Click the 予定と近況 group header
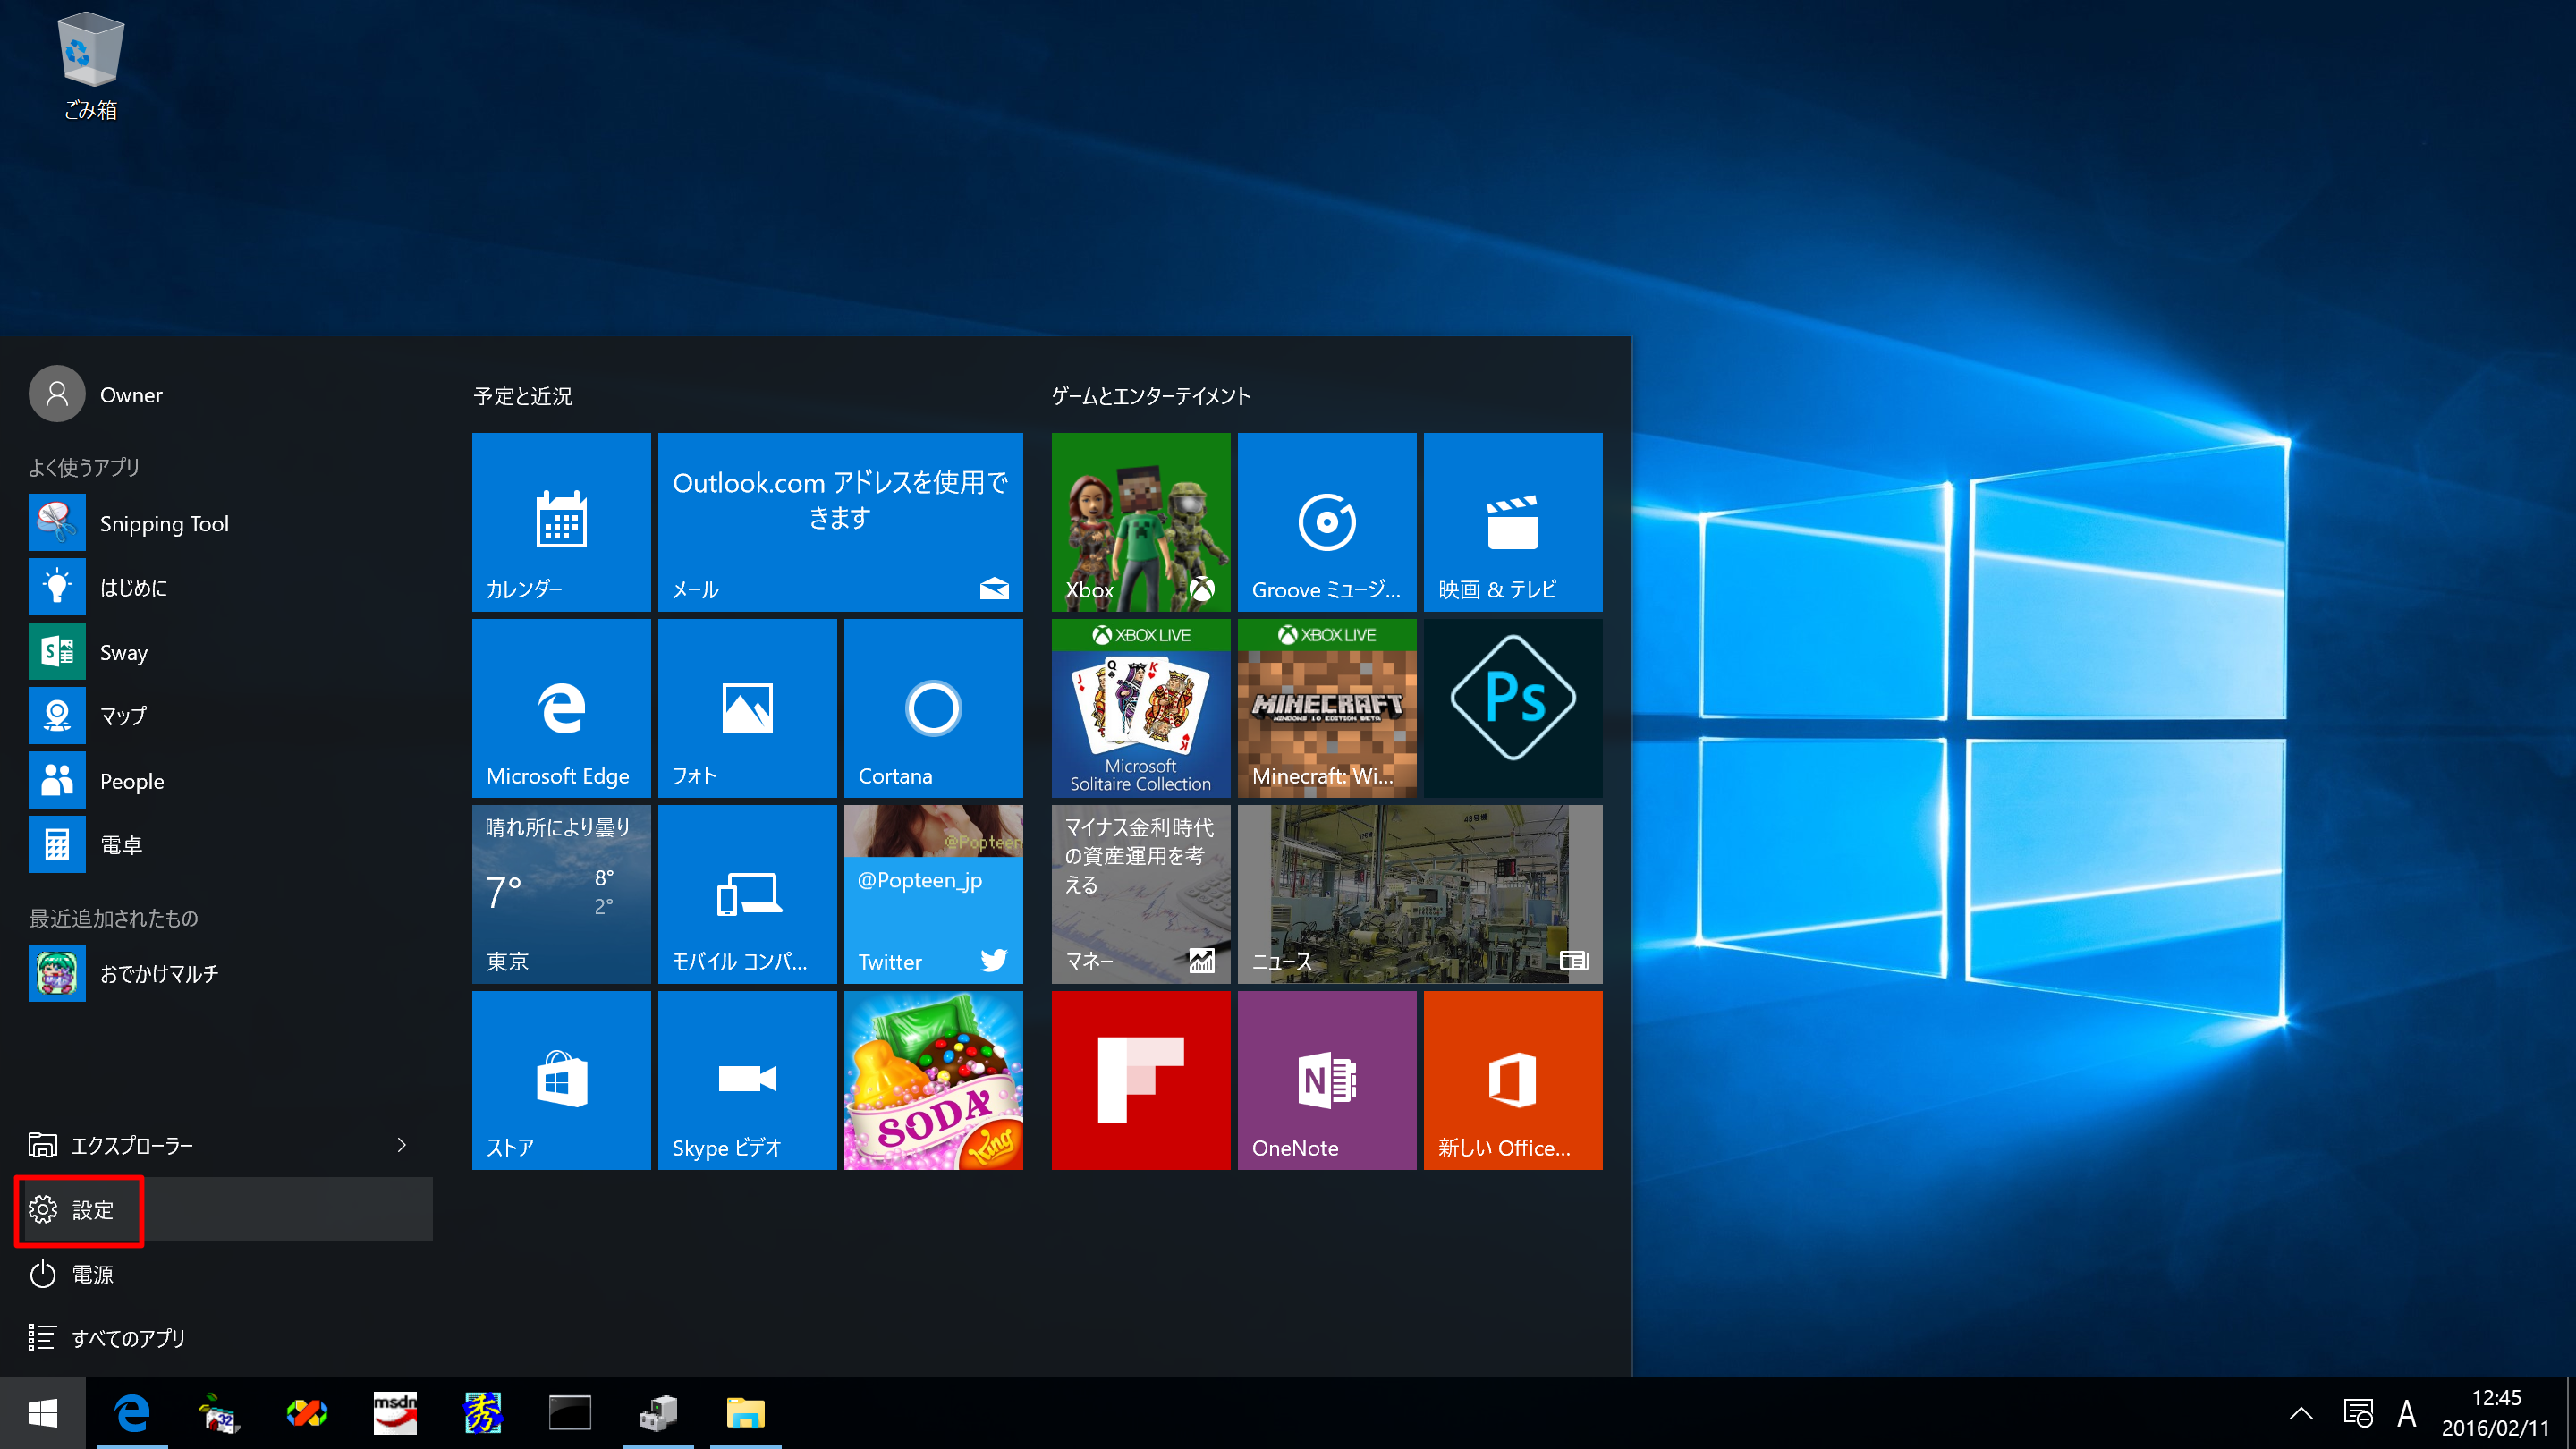 (523, 396)
